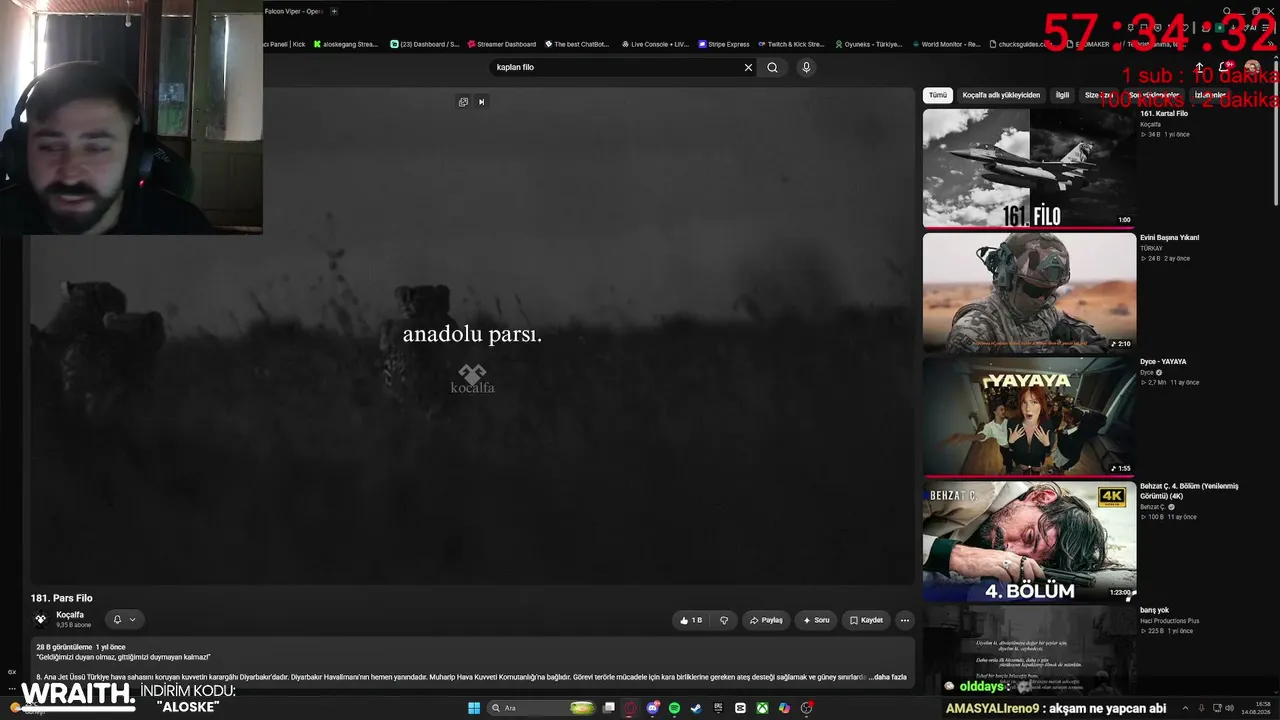Open the 'Haci Productions Plus' channel name
This screenshot has height=720, width=1280.
click(1169, 621)
